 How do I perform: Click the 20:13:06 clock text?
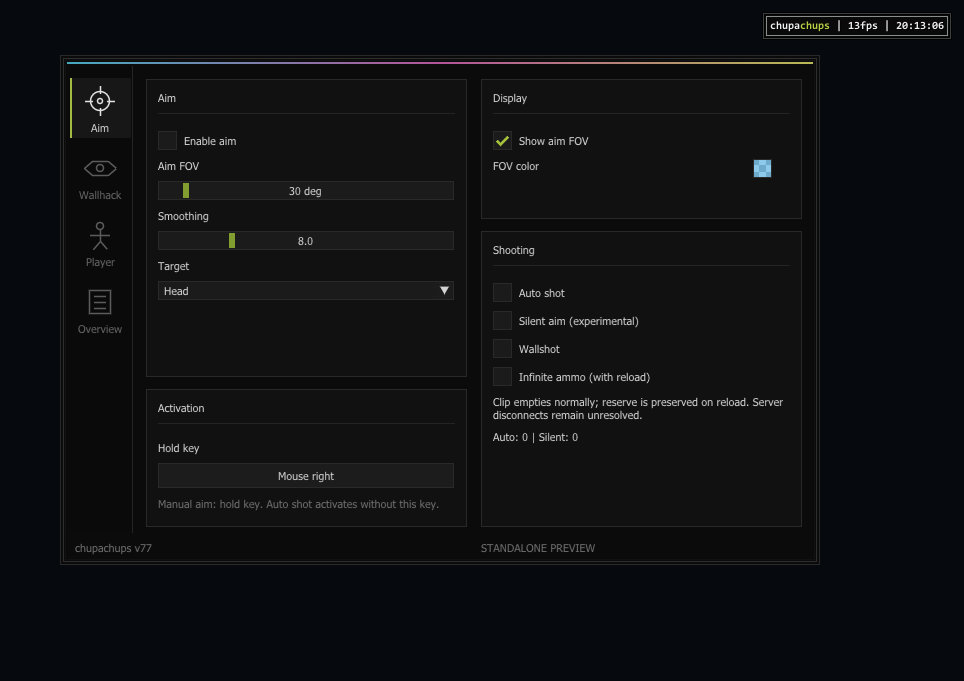[x=920, y=26]
